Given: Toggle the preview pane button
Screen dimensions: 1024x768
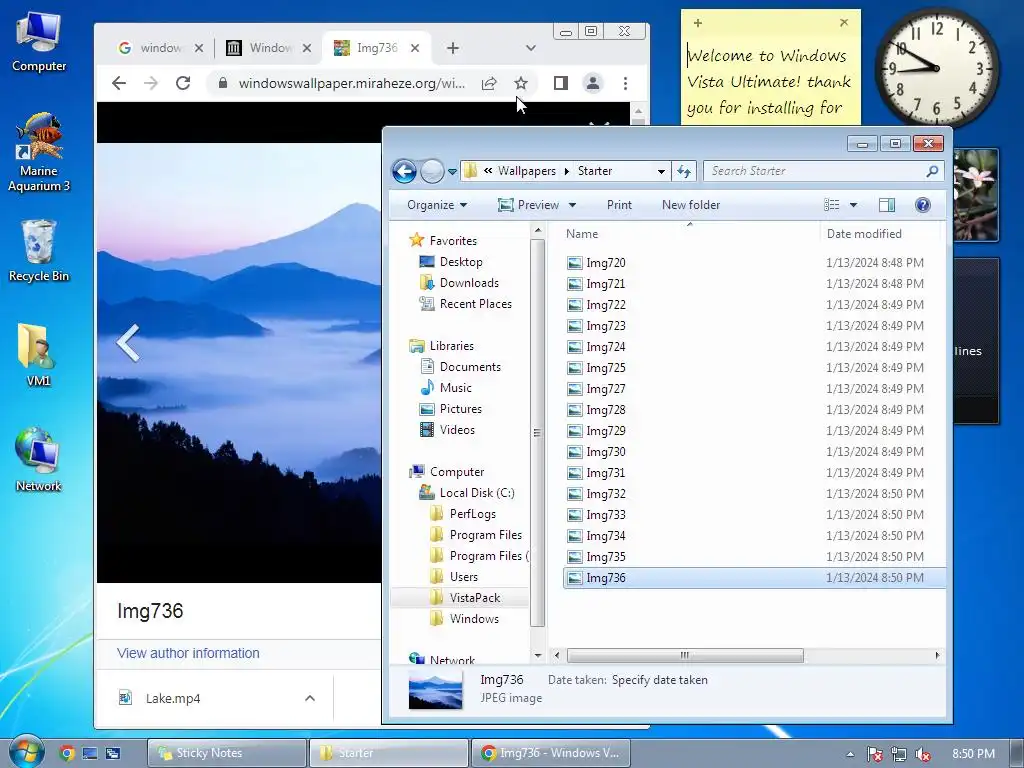Looking at the screenshot, I should click(887, 205).
